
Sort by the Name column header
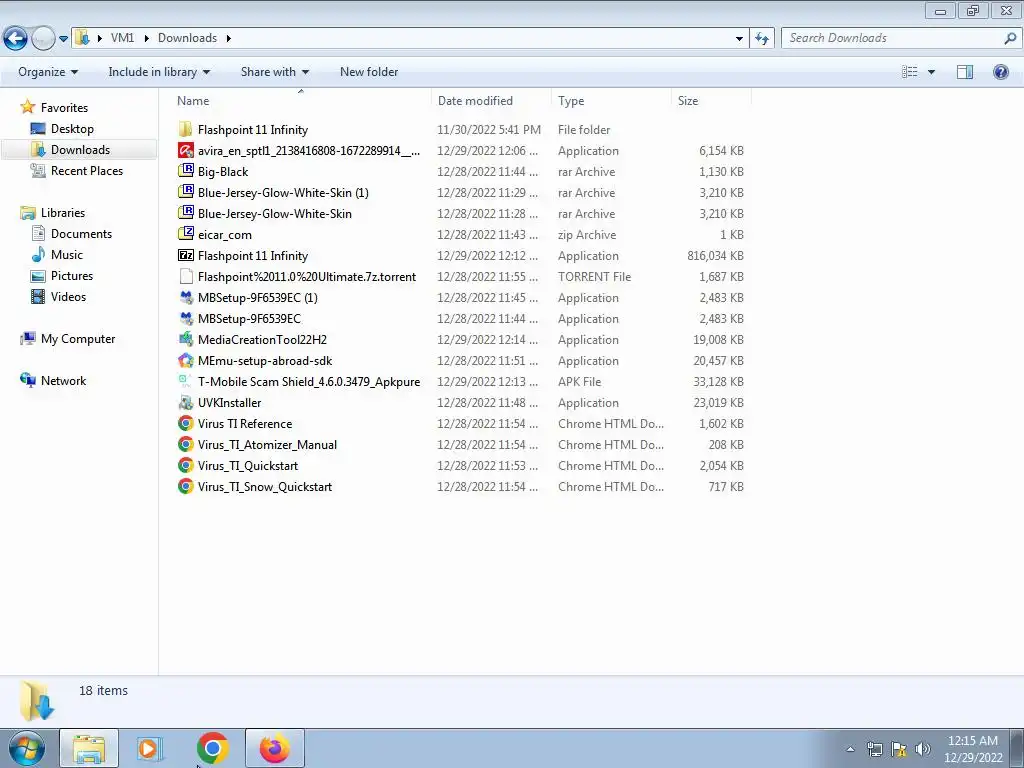(x=301, y=101)
